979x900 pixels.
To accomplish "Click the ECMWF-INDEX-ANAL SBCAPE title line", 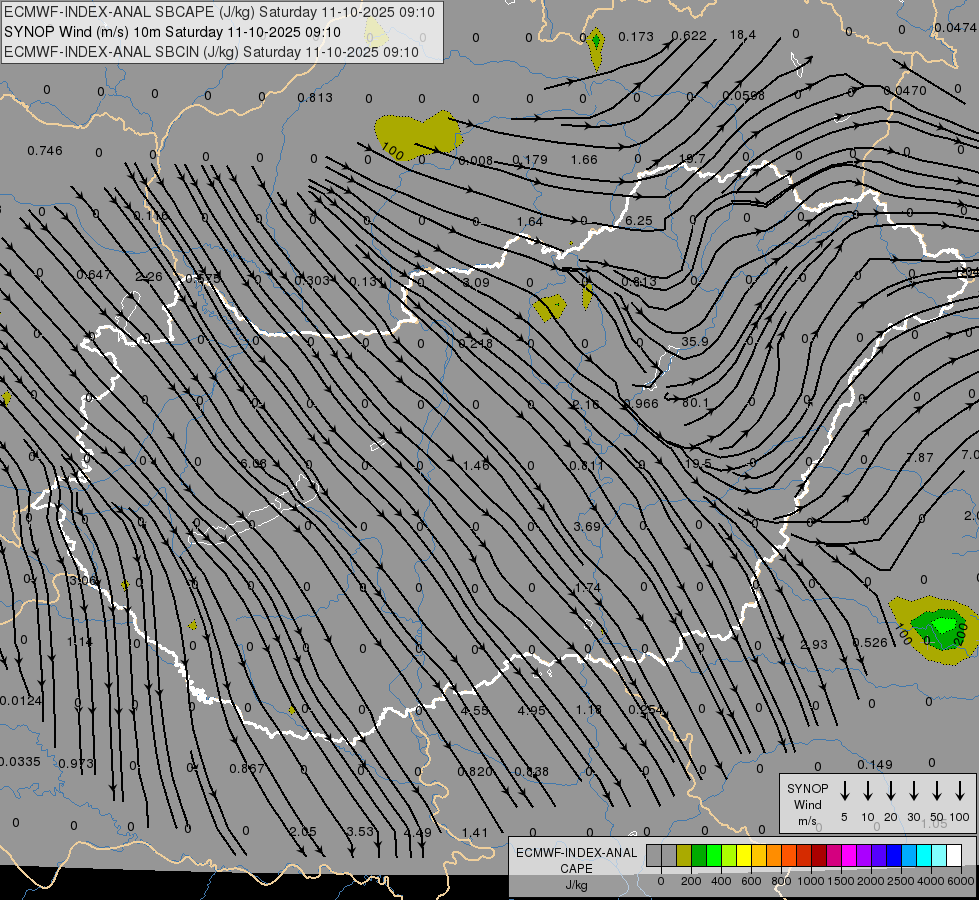I will click(x=219, y=12).
